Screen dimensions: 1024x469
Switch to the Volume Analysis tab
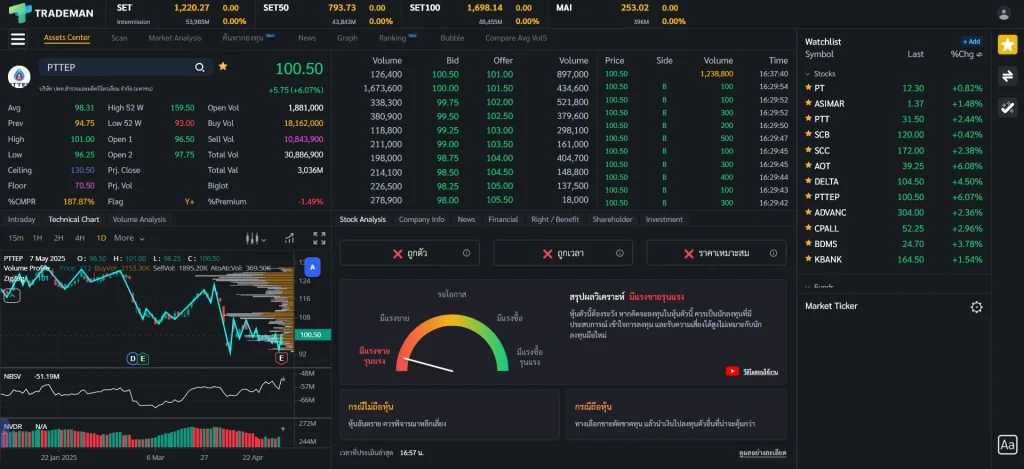pyautogui.click(x=139, y=219)
